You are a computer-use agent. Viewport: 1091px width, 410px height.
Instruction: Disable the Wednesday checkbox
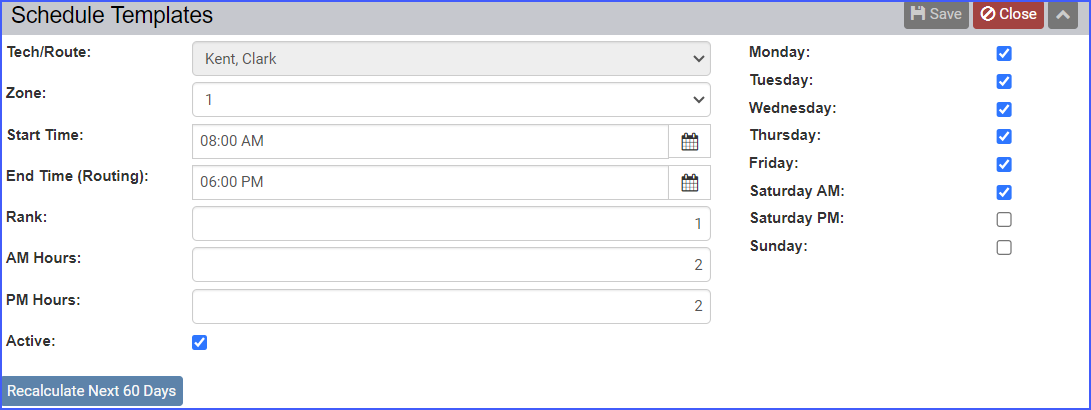(x=1003, y=109)
